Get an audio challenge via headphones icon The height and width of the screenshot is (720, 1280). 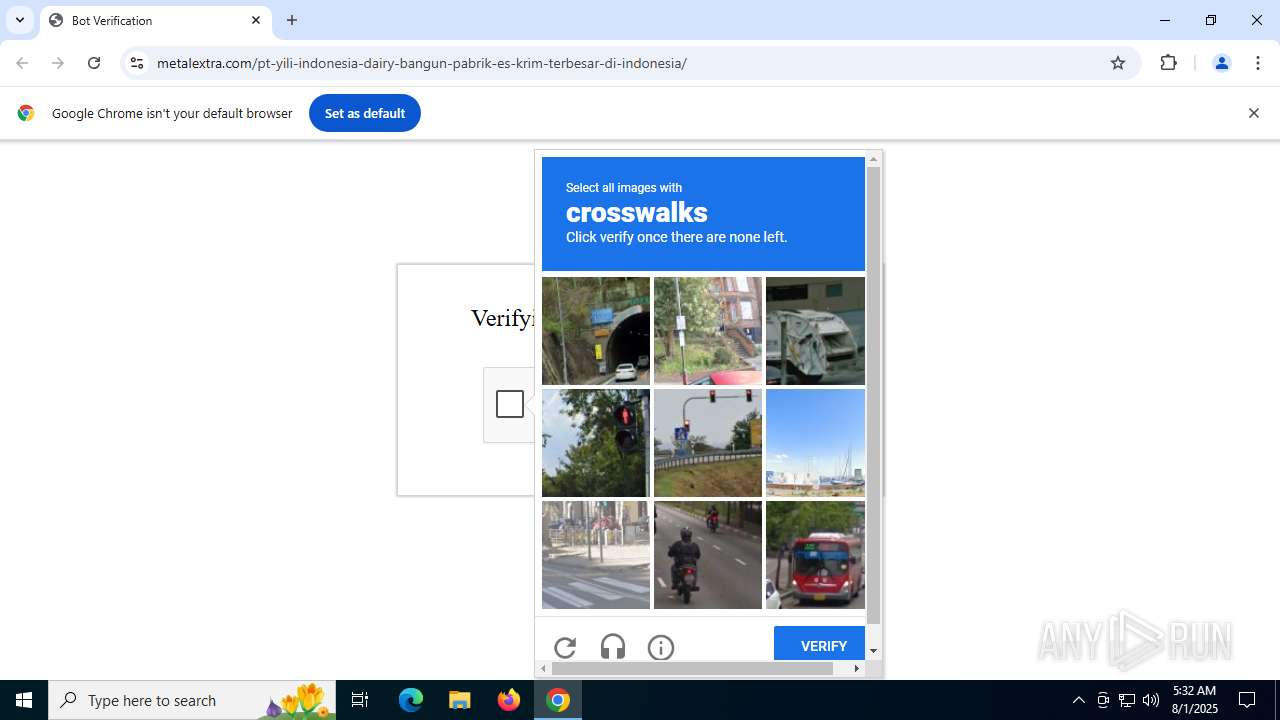point(613,647)
